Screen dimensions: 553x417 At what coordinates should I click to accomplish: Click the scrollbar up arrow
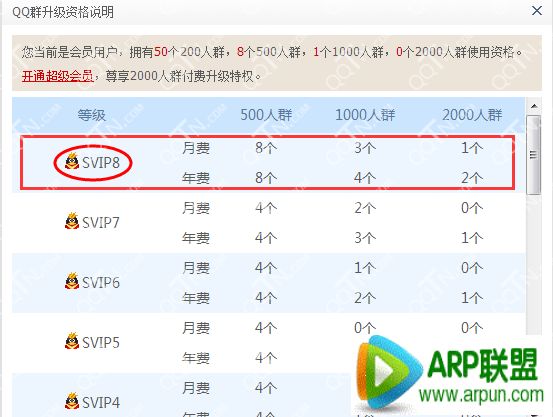534,106
